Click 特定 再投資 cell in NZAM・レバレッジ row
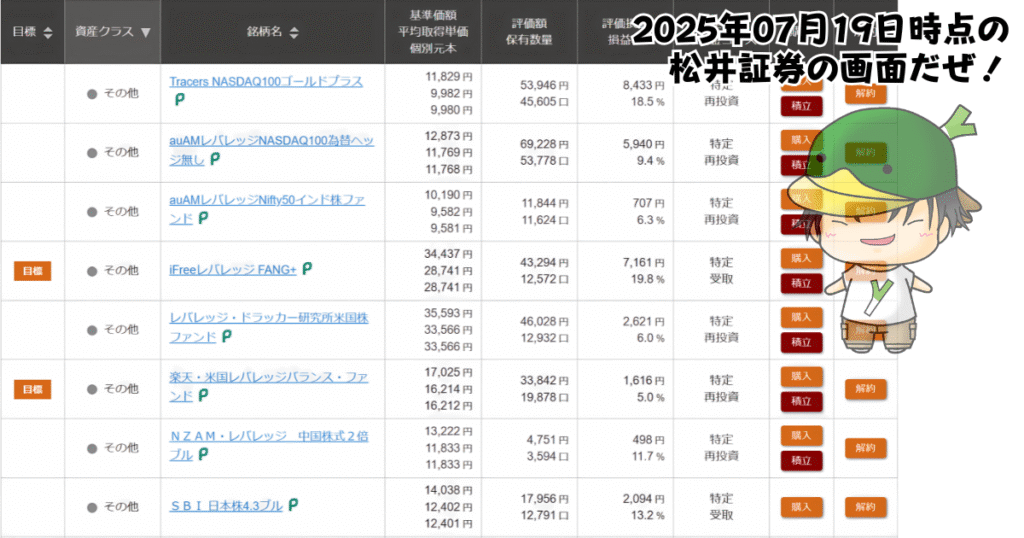This screenshot has width=1024, height=538. click(721, 448)
